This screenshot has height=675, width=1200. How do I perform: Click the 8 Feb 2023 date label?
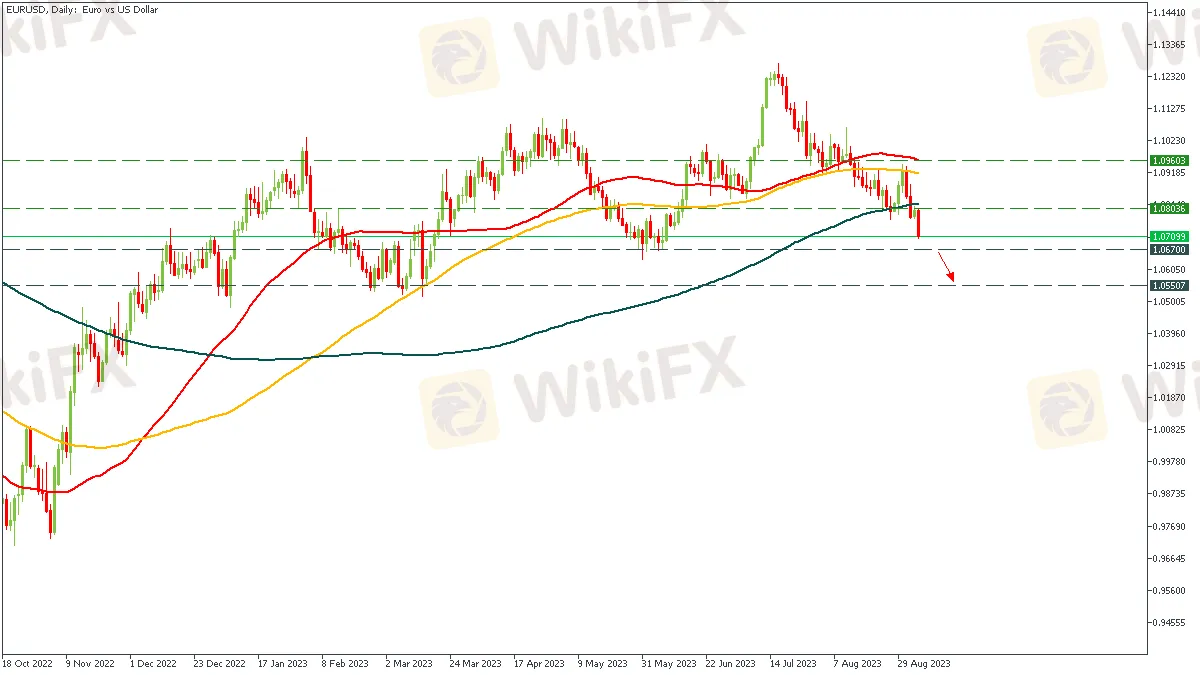tap(347, 662)
